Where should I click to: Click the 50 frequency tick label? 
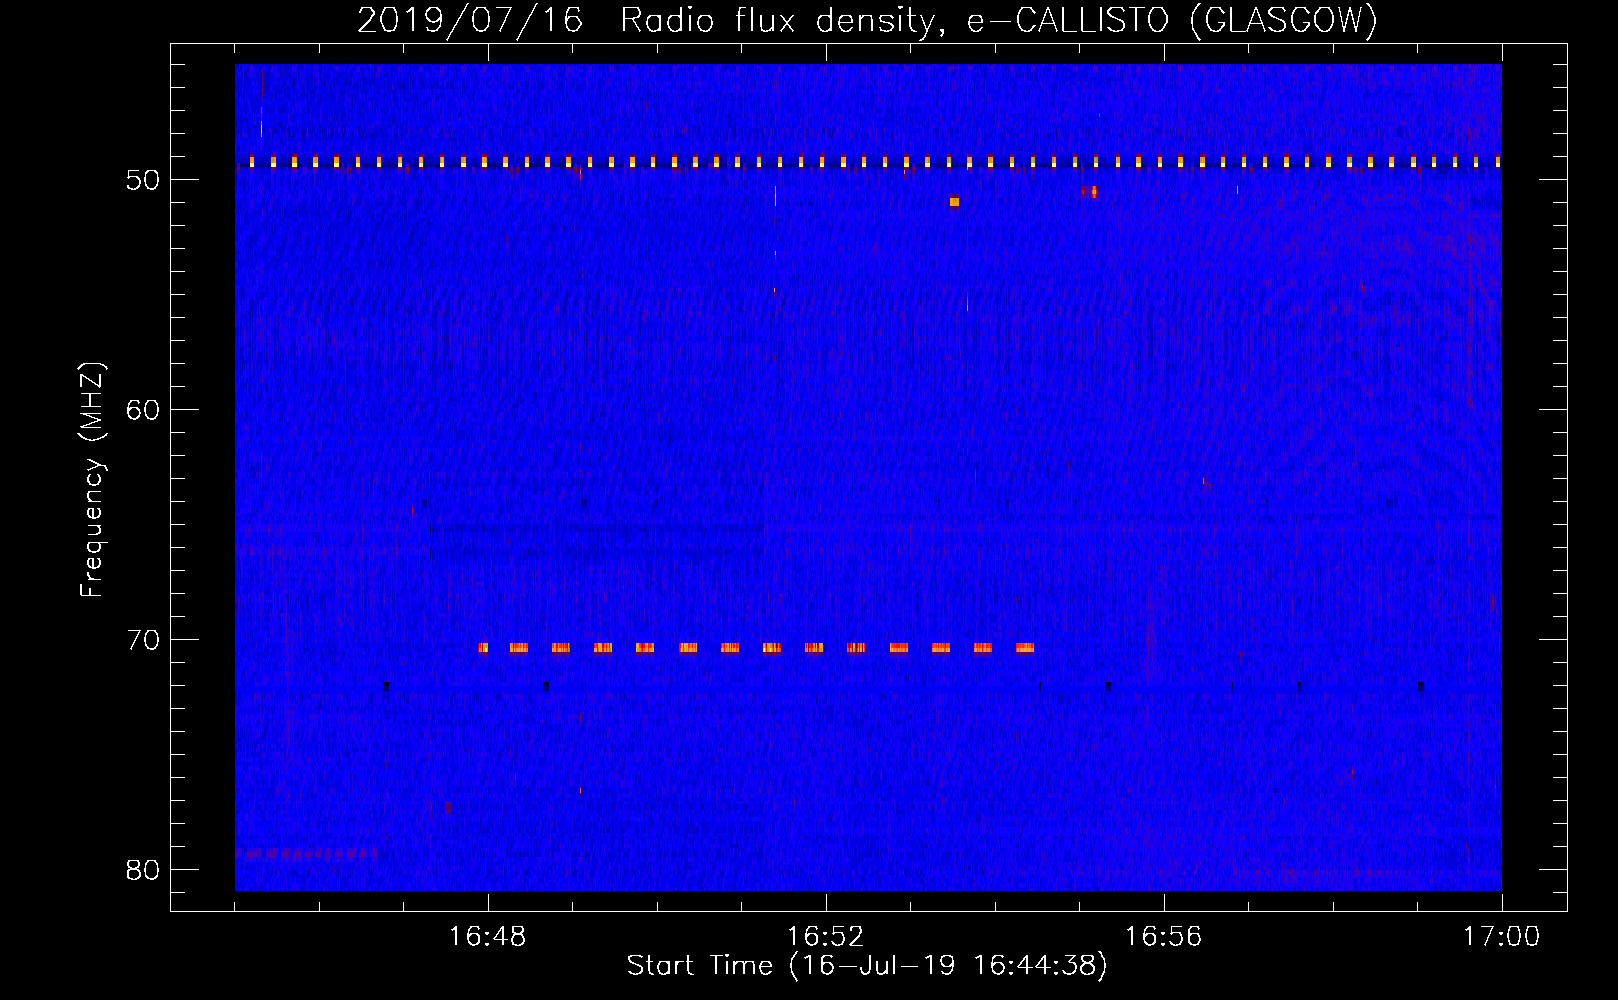(143, 180)
